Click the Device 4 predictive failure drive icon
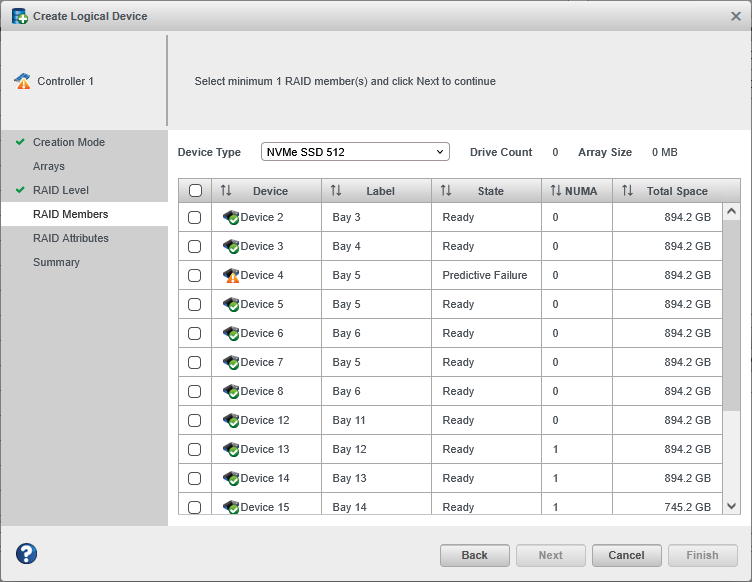The height and width of the screenshot is (582, 752). [231, 275]
